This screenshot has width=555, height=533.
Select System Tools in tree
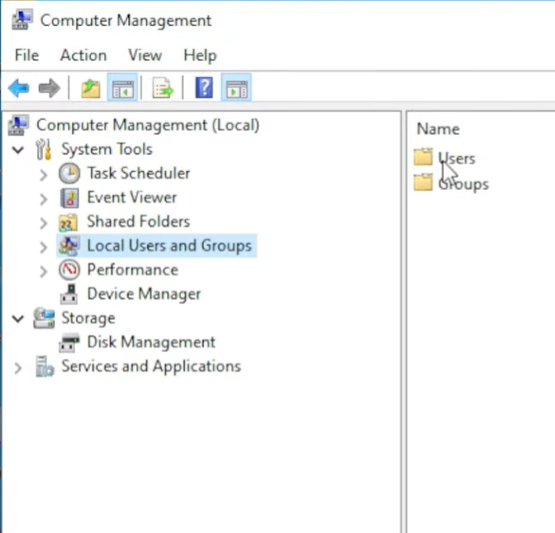coord(107,149)
